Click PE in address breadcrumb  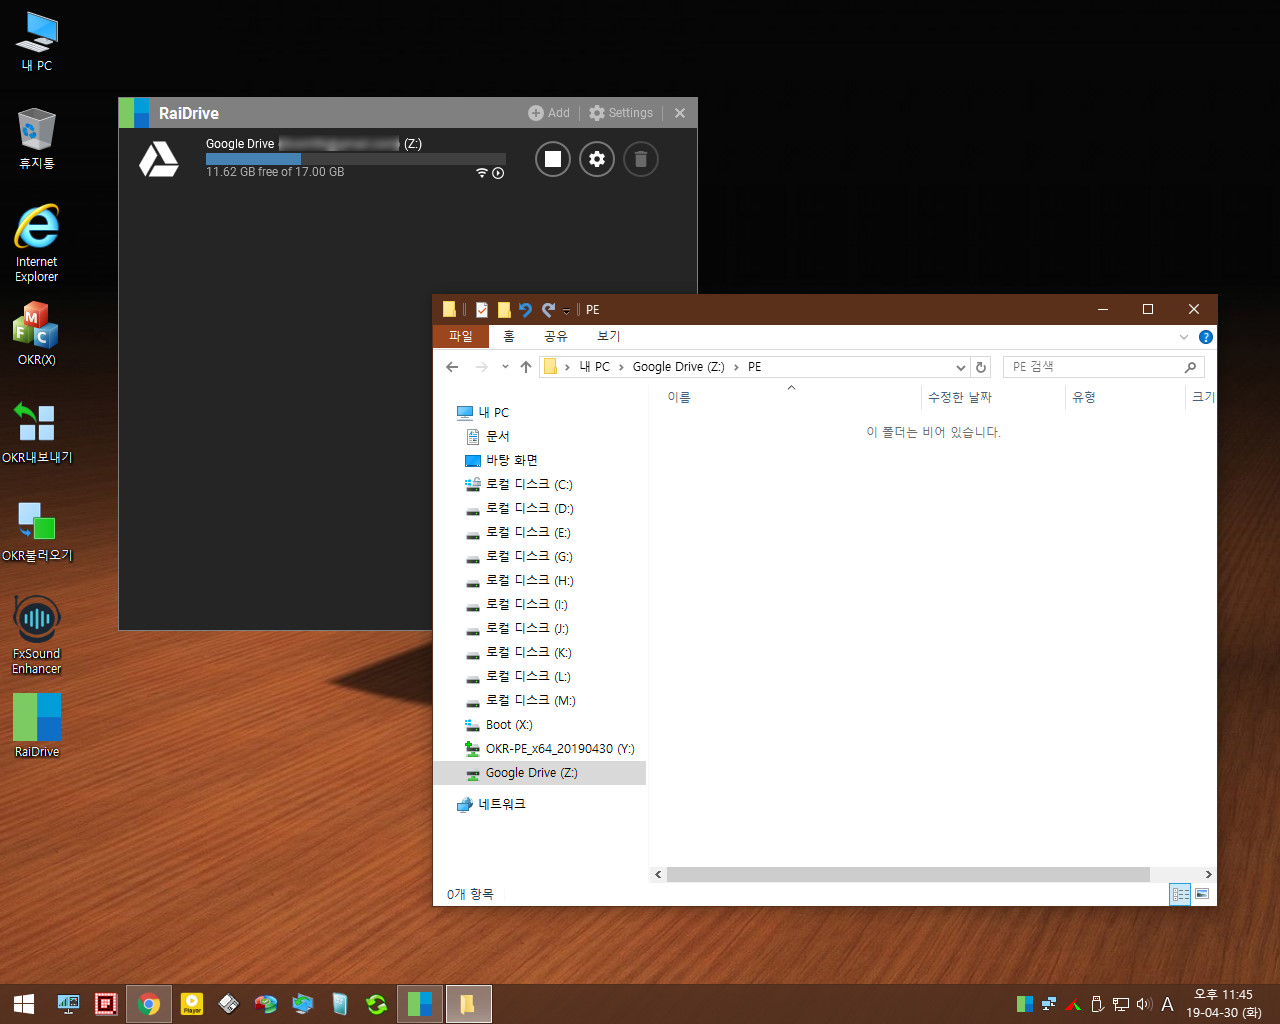[755, 367]
